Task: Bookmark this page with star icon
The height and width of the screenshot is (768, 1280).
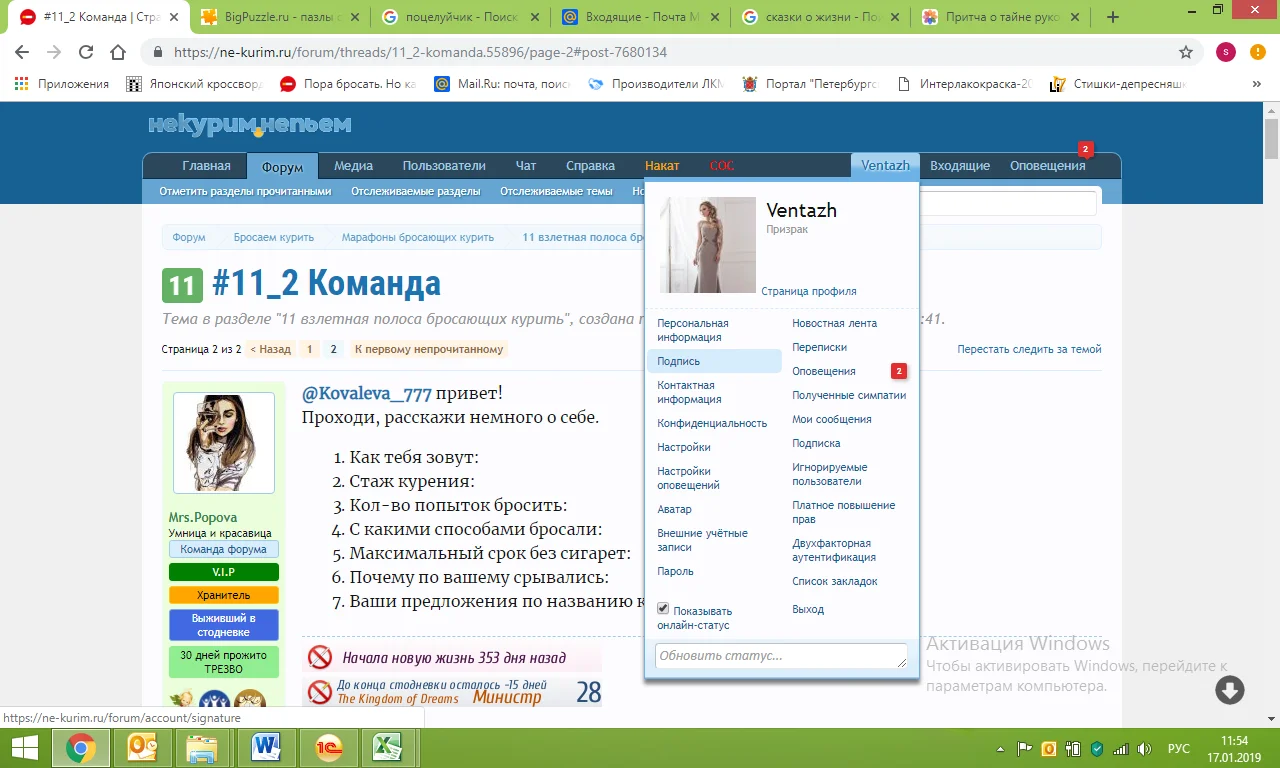Action: coord(1186,52)
